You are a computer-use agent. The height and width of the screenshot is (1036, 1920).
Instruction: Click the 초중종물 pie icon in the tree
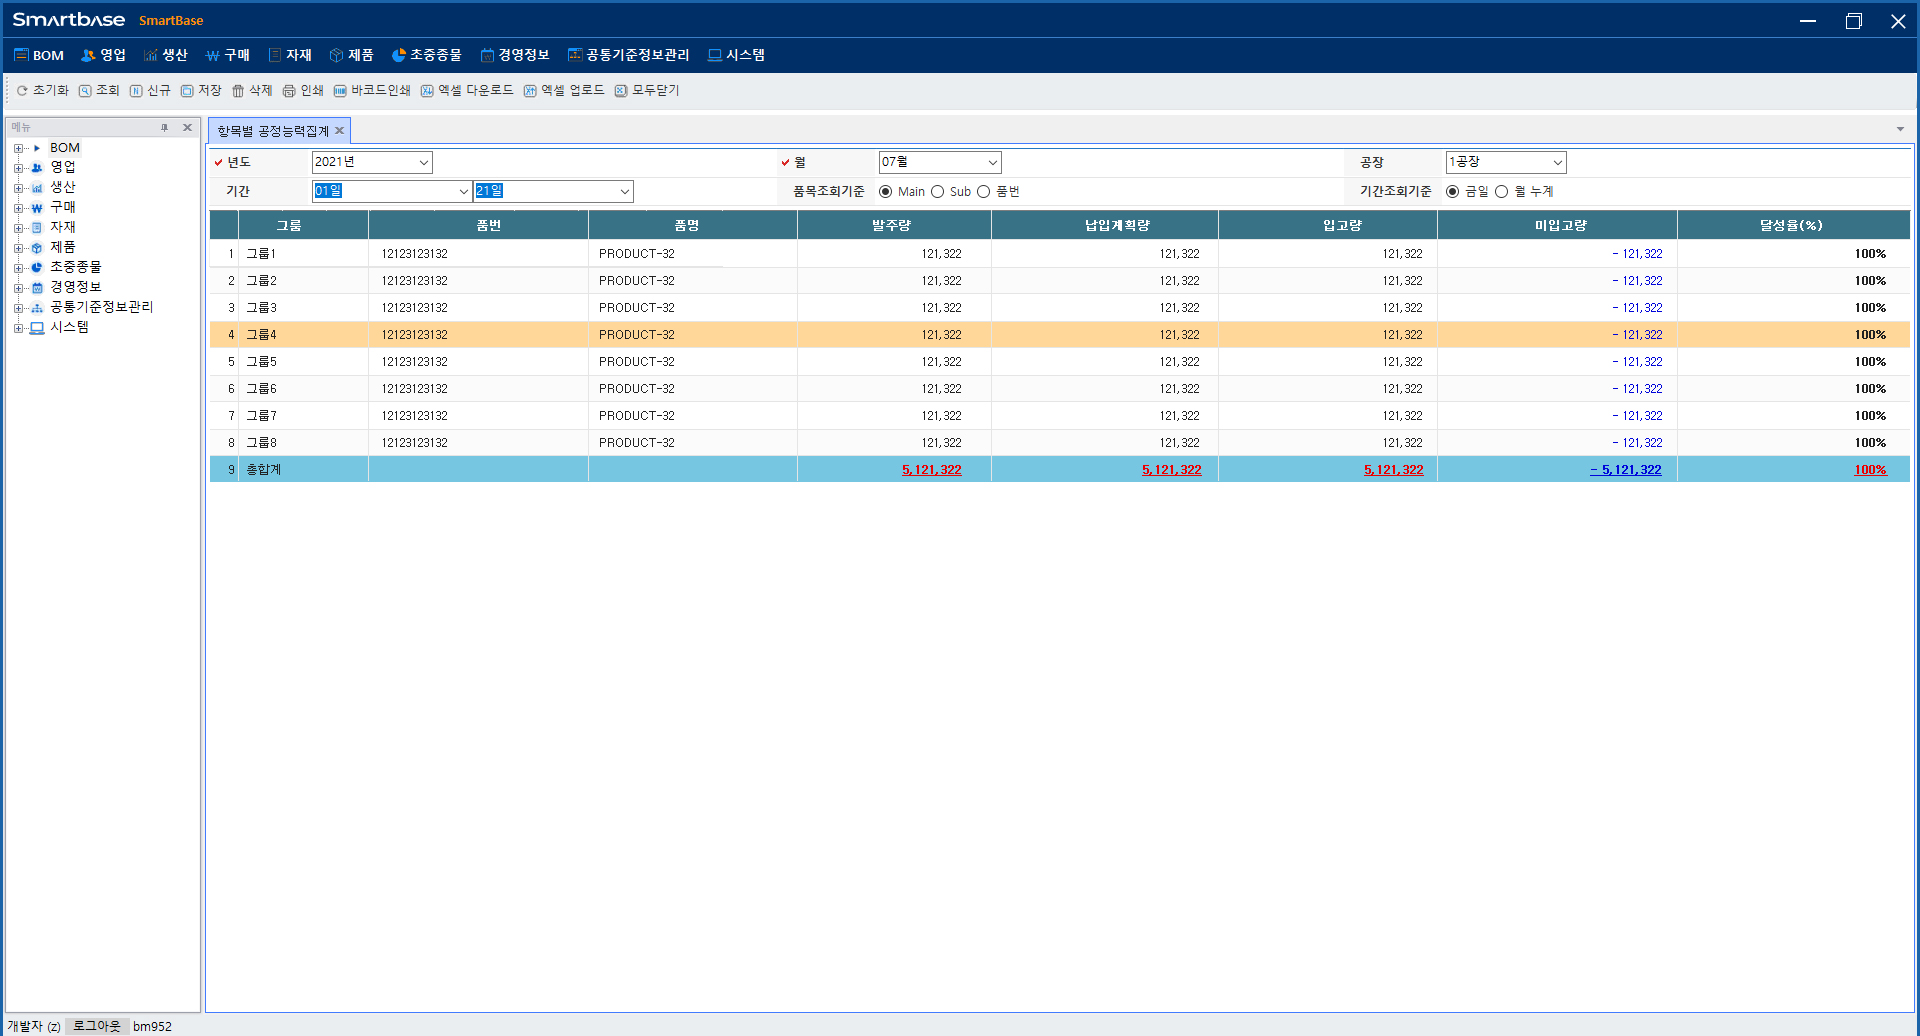37,268
